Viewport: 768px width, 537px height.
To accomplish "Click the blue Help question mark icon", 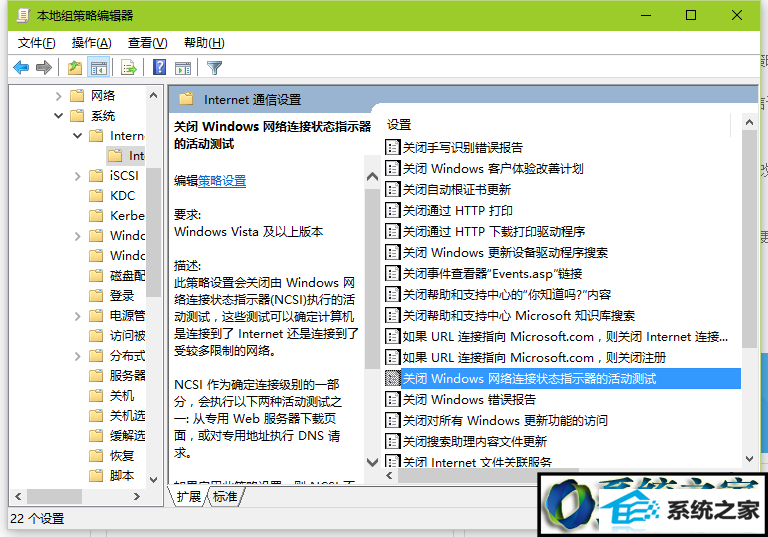I will click(160, 67).
